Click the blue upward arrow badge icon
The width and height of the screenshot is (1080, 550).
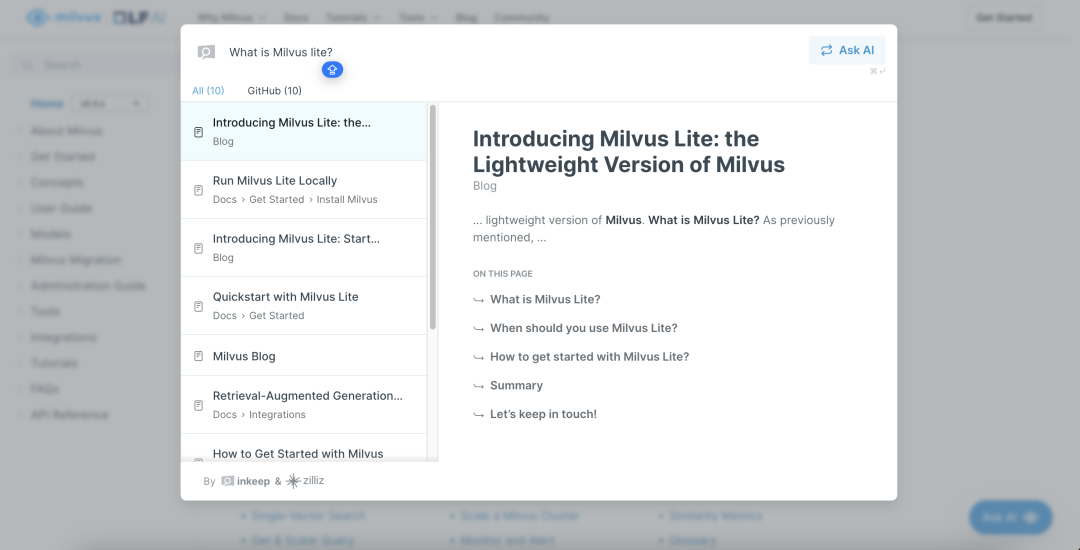[x=332, y=69]
